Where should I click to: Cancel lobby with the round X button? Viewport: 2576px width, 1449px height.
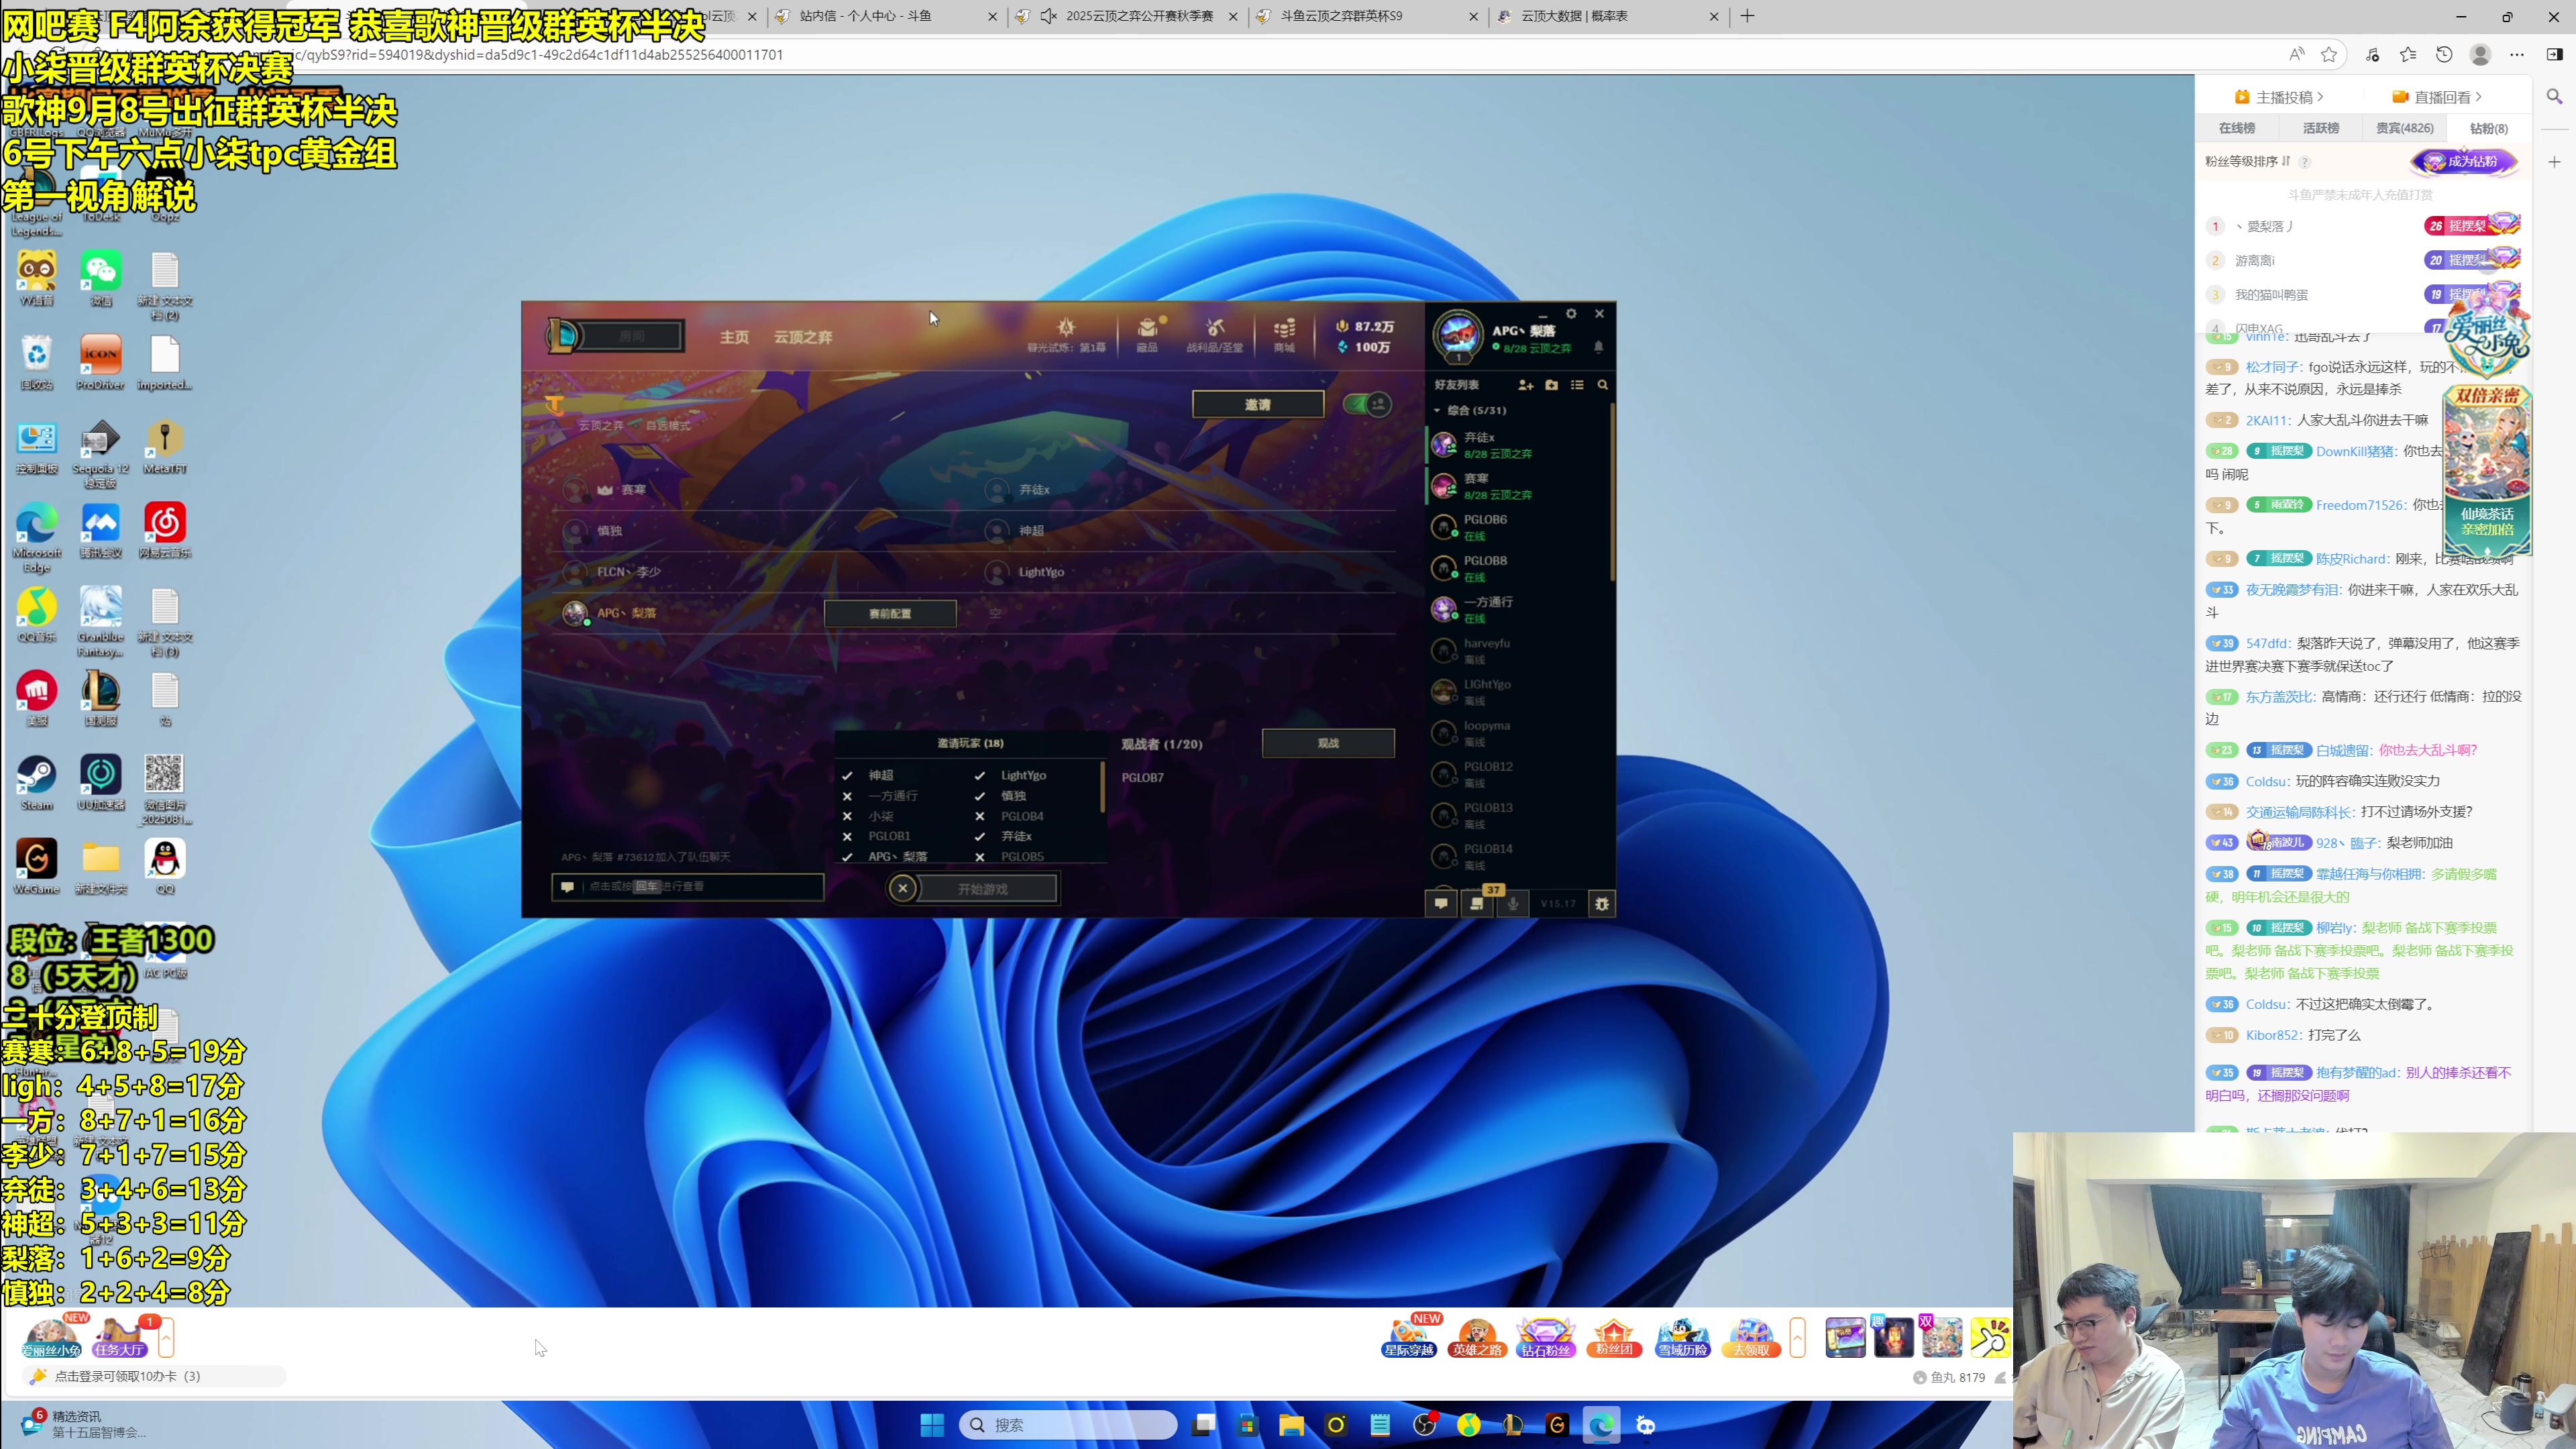[x=902, y=888]
